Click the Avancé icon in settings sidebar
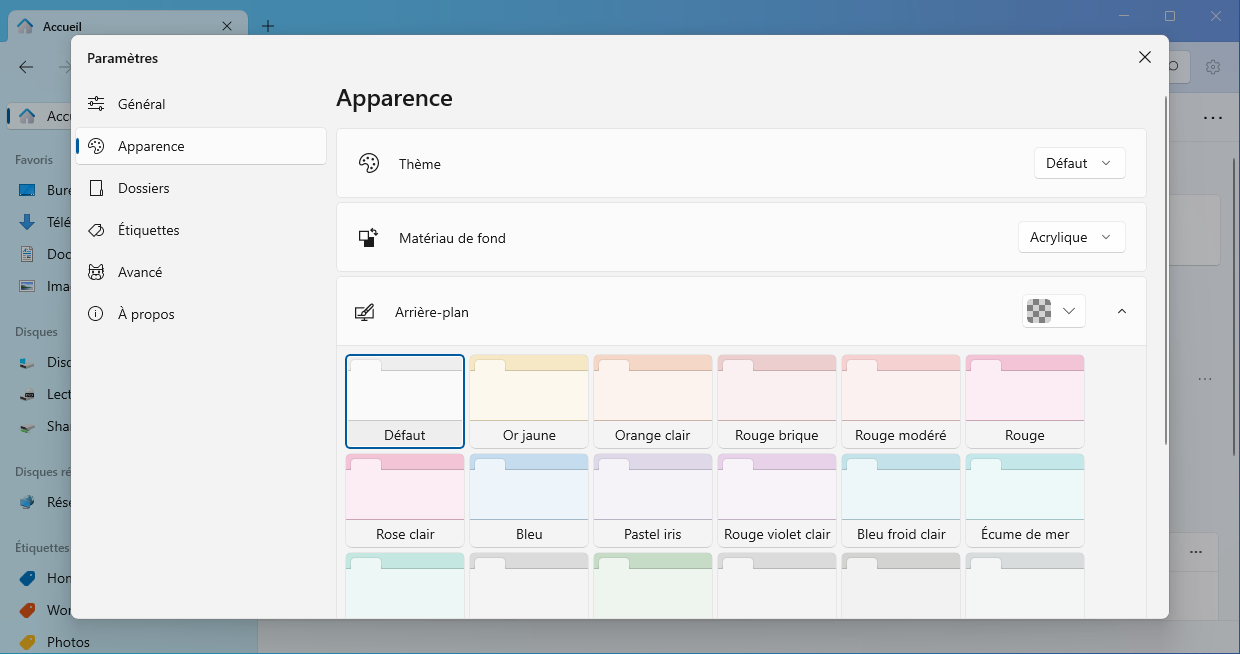This screenshot has height=654, width=1240. [x=96, y=272]
